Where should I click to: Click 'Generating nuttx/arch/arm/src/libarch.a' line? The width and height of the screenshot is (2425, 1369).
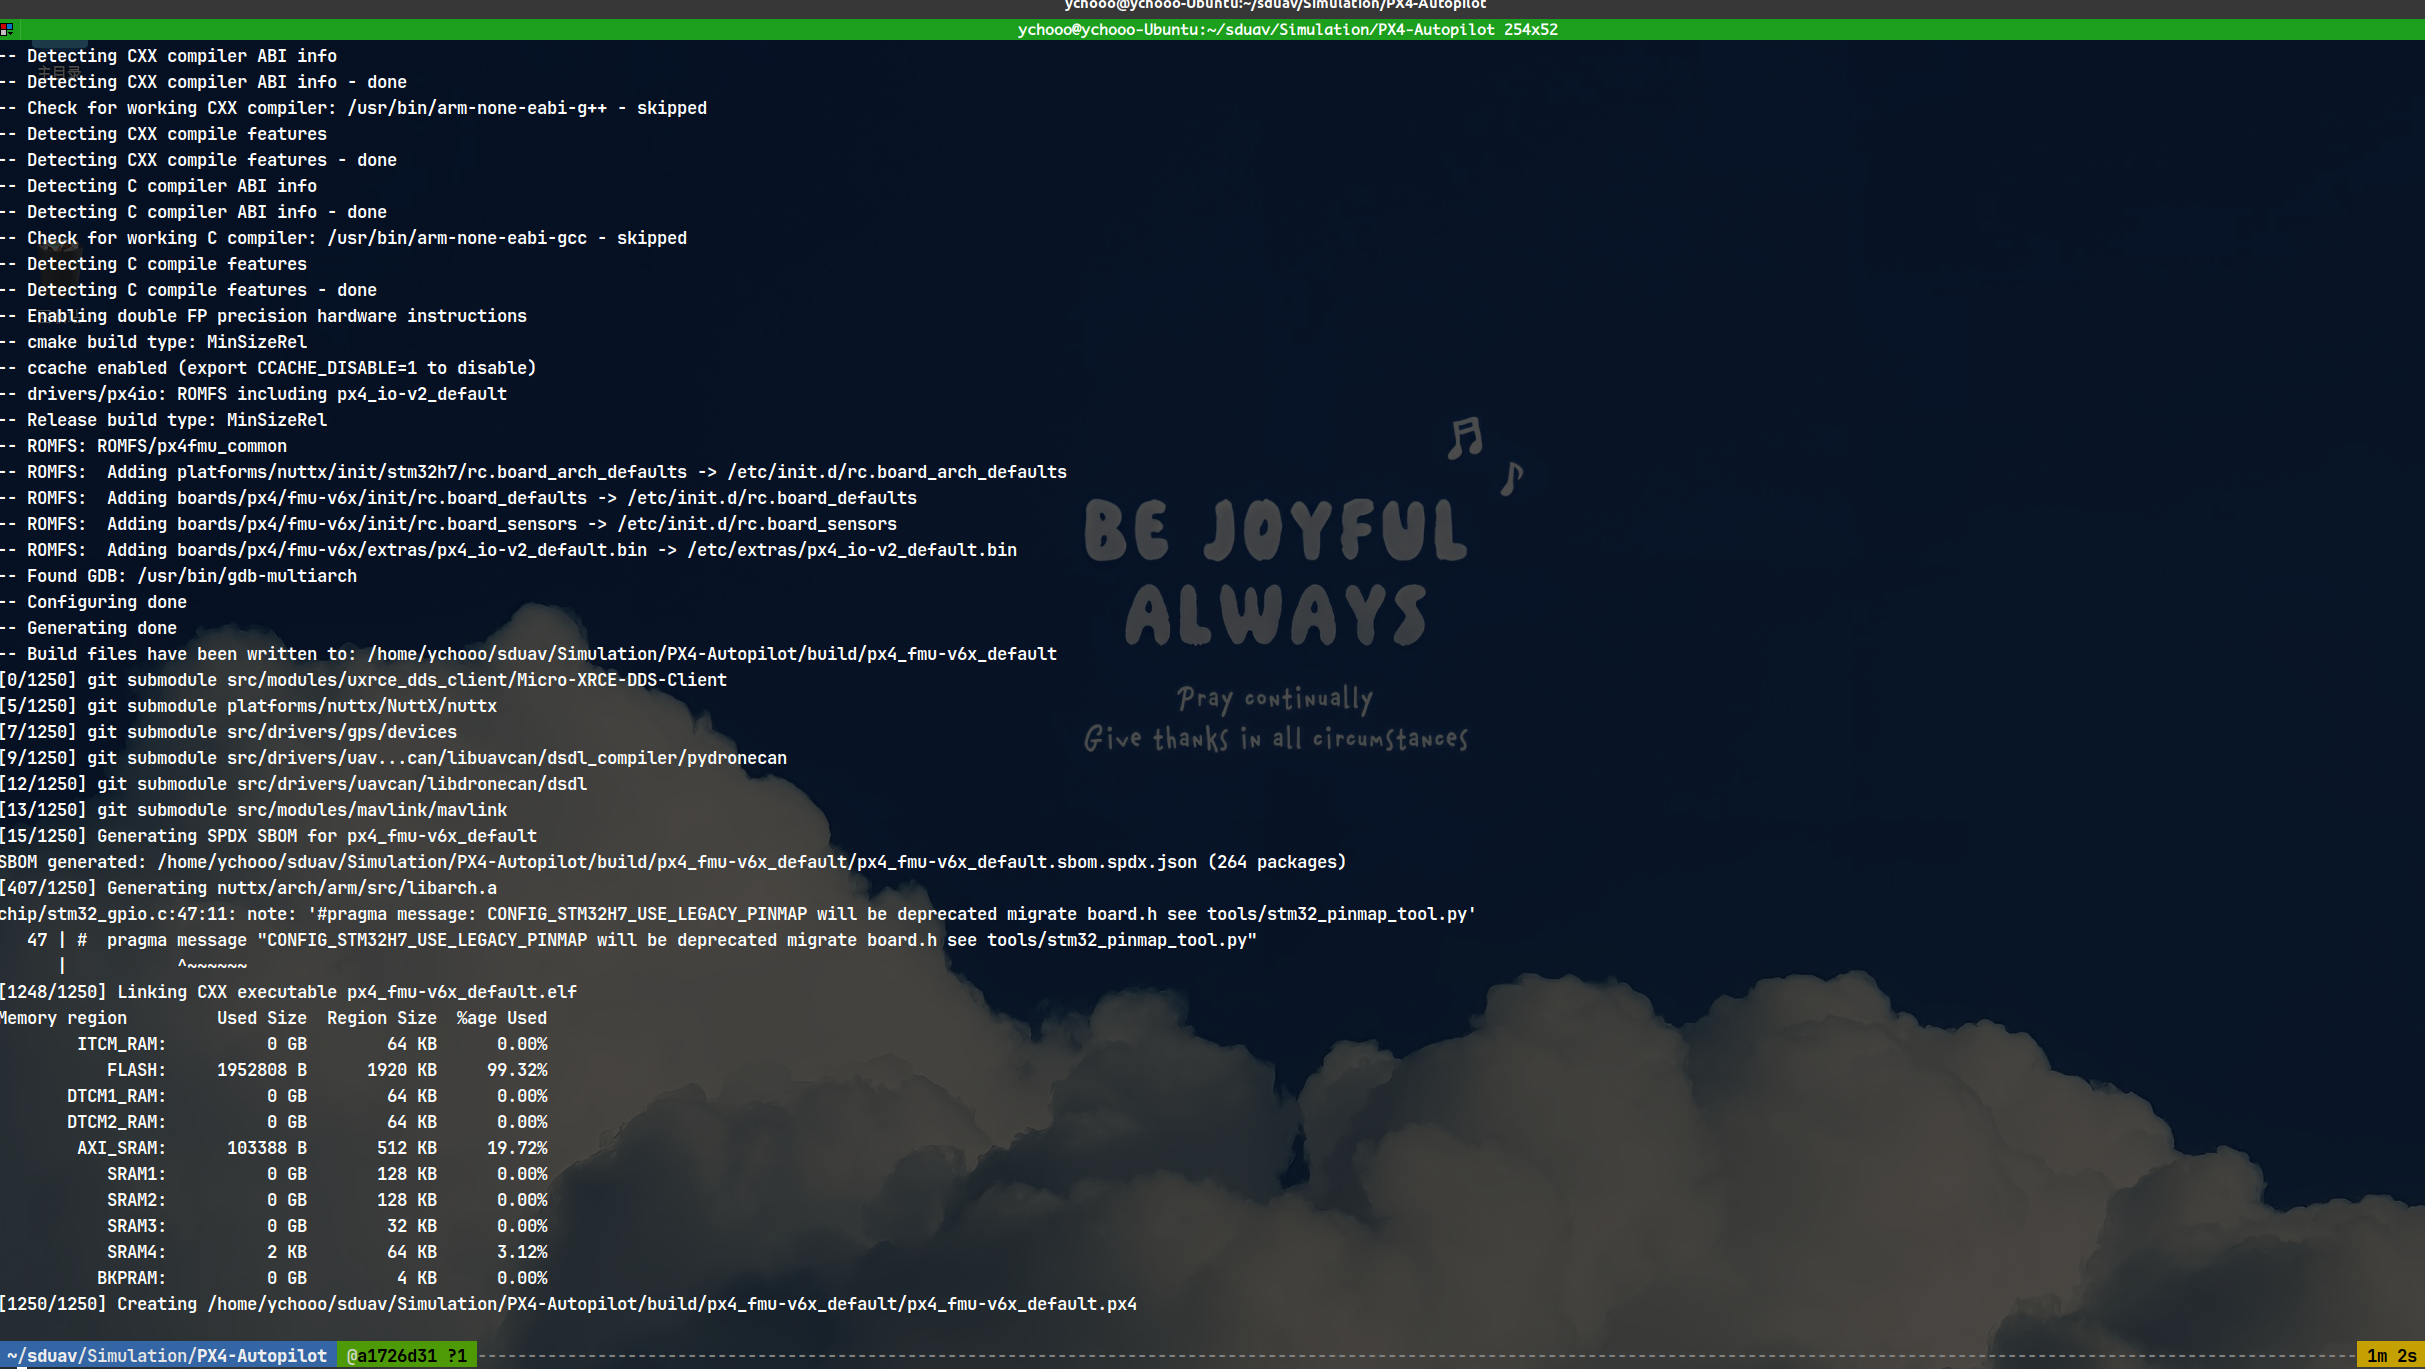249,888
